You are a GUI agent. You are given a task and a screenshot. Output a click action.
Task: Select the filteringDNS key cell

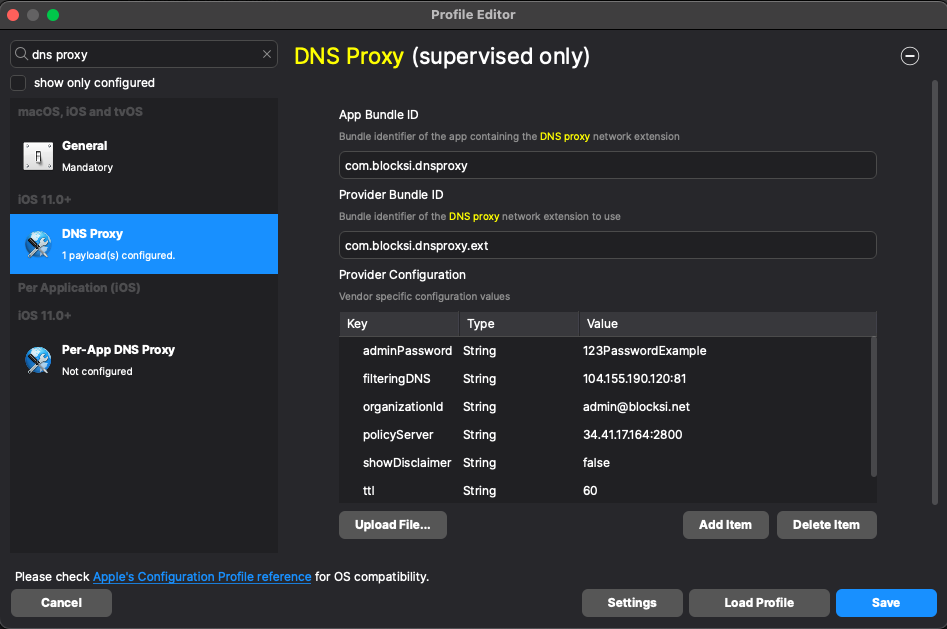click(397, 379)
